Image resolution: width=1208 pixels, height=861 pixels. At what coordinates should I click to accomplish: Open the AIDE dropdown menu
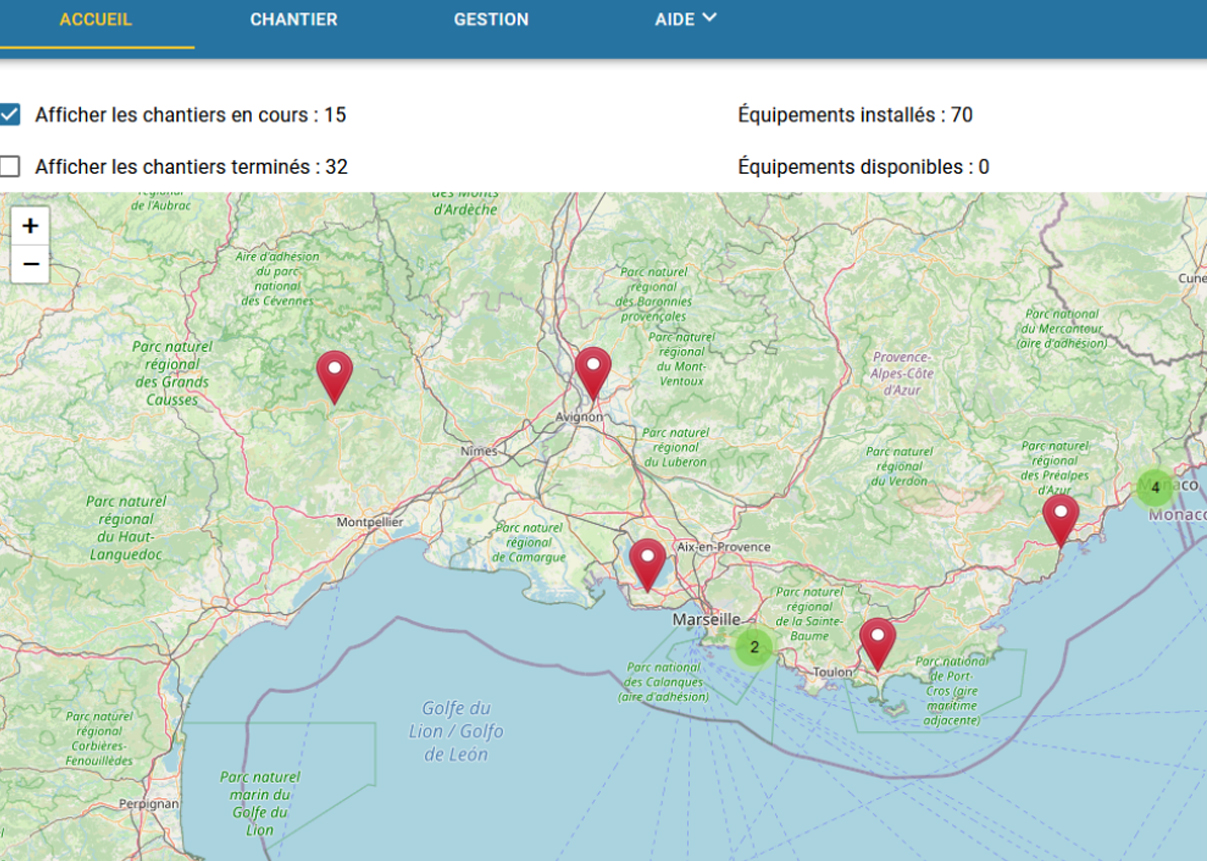[675, 20]
